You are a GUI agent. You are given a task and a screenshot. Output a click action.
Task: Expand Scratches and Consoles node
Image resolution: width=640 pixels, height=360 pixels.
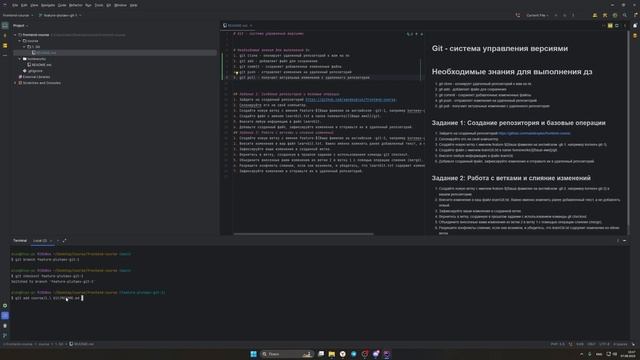[x=16, y=83]
